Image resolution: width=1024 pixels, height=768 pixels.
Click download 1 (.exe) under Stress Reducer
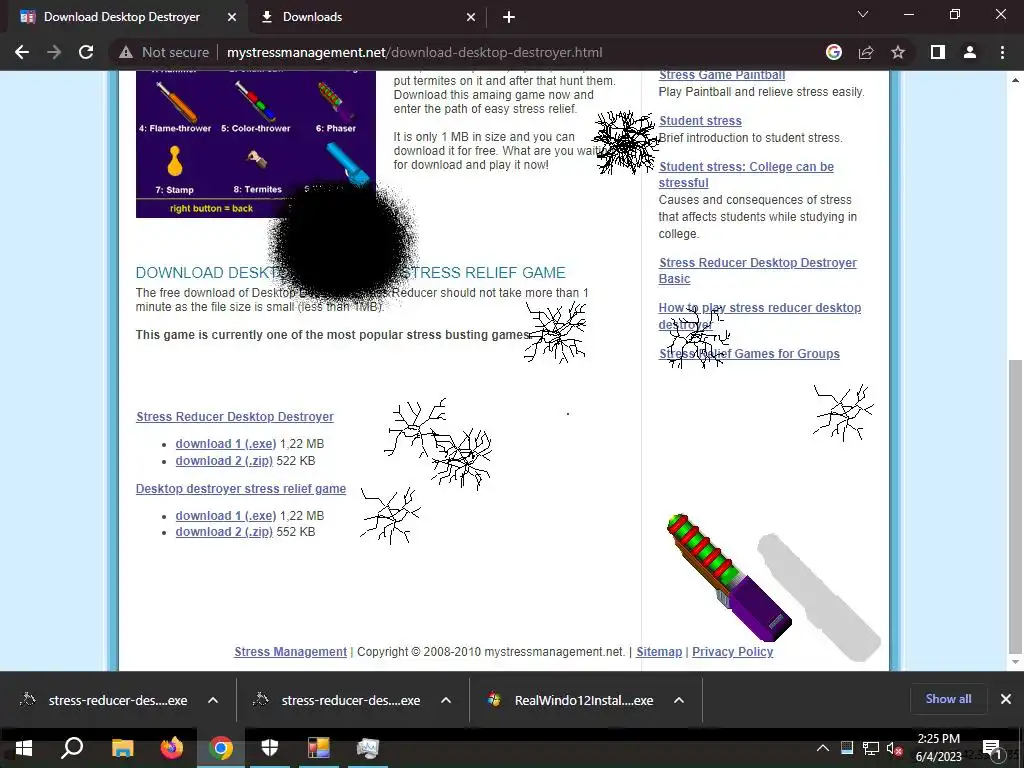pos(225,444)
